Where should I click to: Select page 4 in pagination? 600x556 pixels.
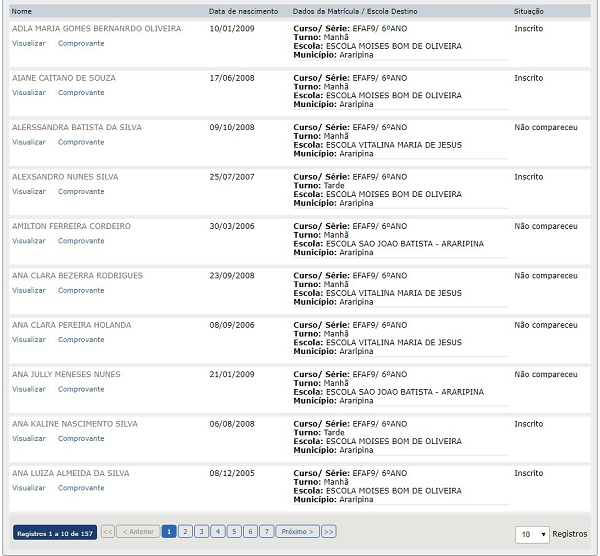pyautogui.click(x=217, y=532)
